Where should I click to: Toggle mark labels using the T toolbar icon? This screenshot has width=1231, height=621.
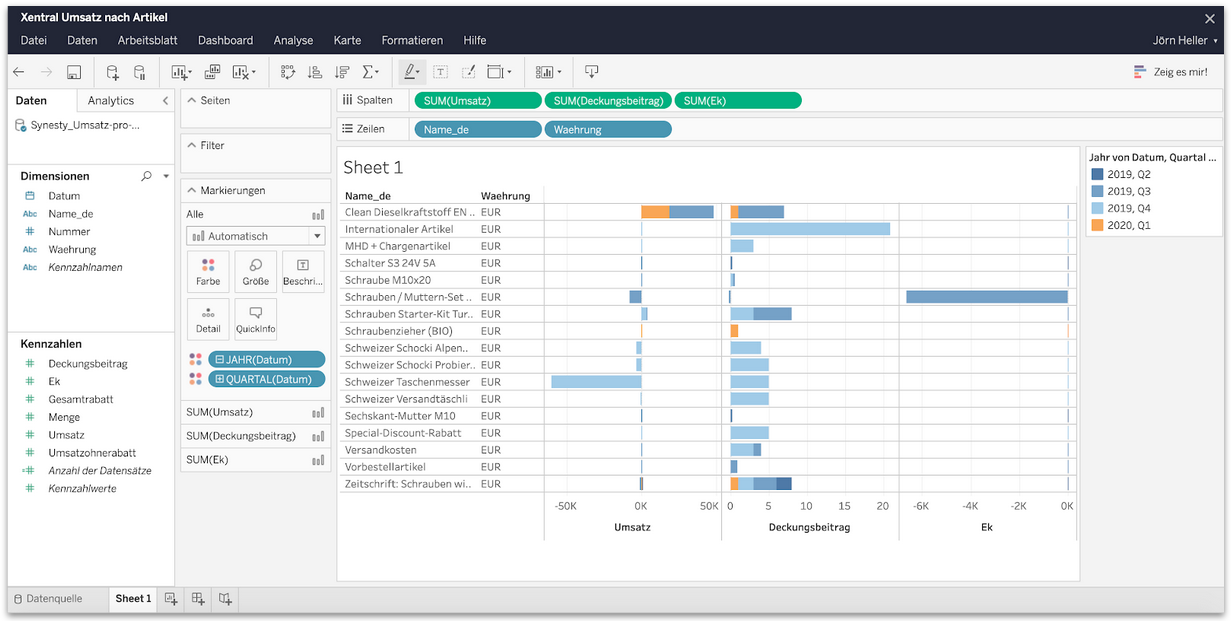pyautogui.click(x=440, y=72)
